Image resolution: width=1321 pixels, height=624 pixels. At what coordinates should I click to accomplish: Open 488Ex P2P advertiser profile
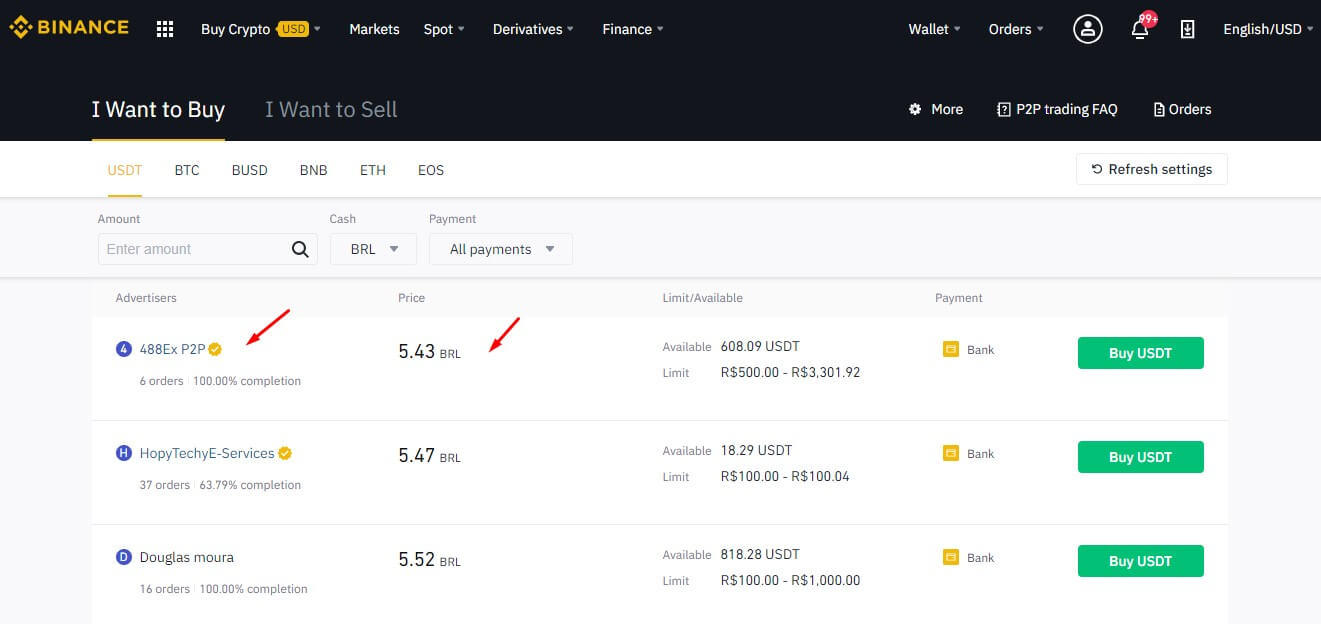coord(172,349)
